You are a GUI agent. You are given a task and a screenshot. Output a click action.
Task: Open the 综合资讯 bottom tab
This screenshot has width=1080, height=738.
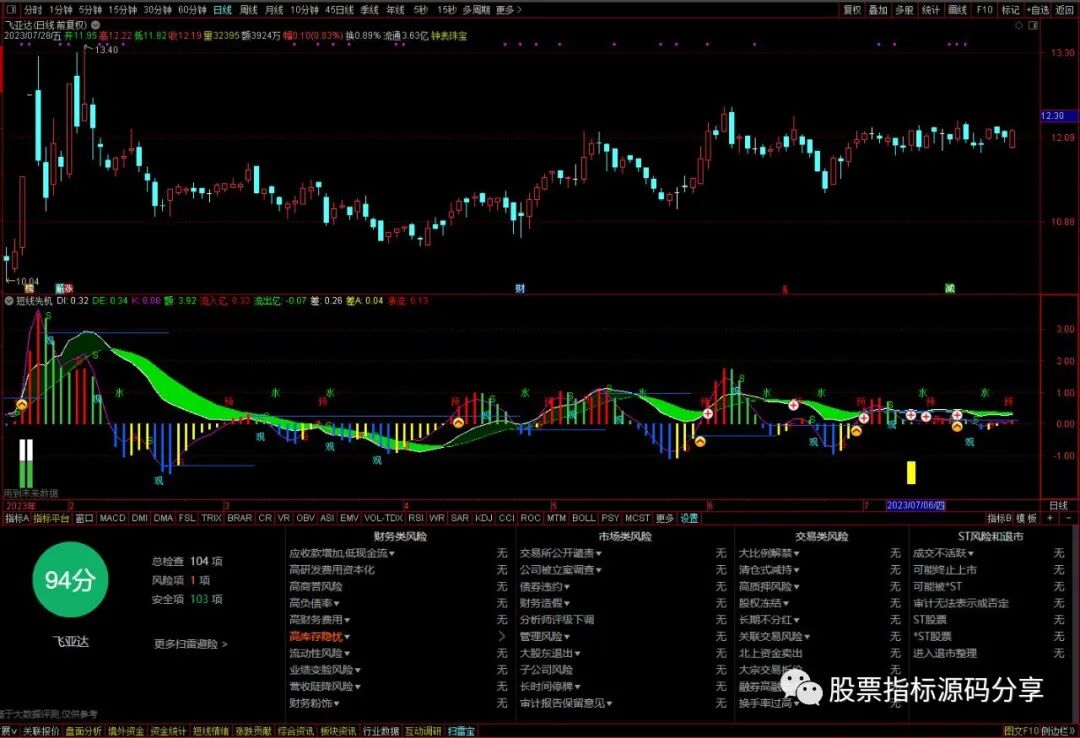296,731
